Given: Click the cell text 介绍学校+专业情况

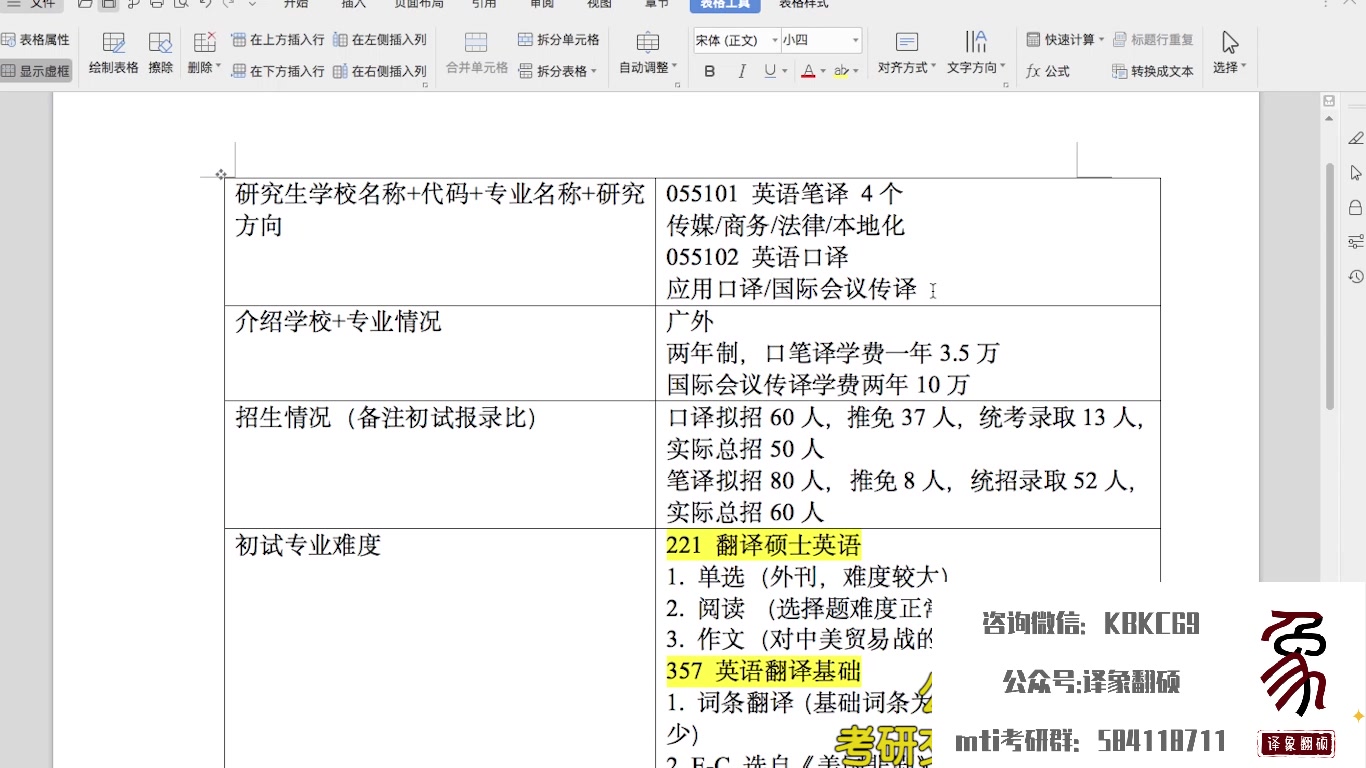Looking at the screenshot, I should tap(338, 322).
